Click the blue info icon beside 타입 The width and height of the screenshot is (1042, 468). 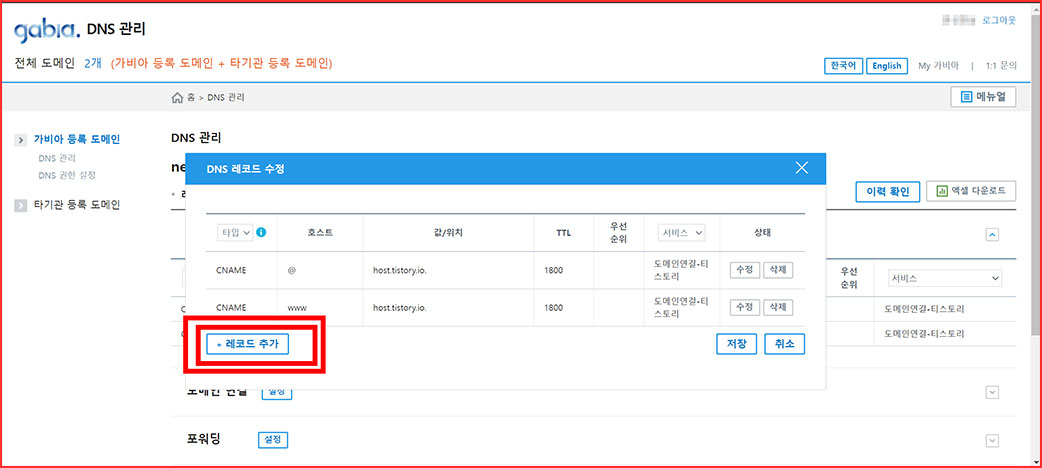pyautogui.click(x=262, y=233)
